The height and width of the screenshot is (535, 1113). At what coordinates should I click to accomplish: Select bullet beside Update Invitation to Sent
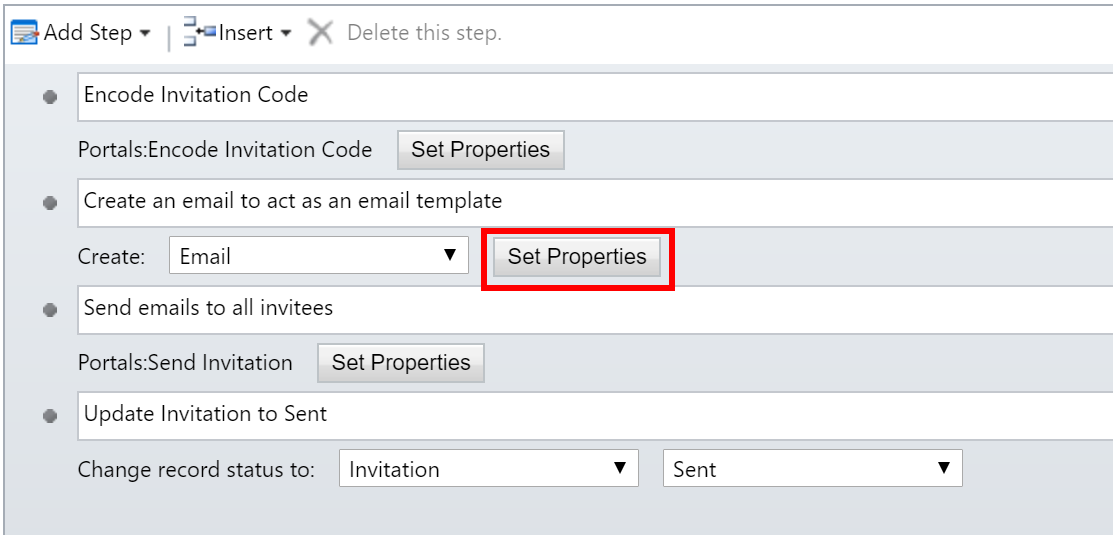(x=50, y=417)
